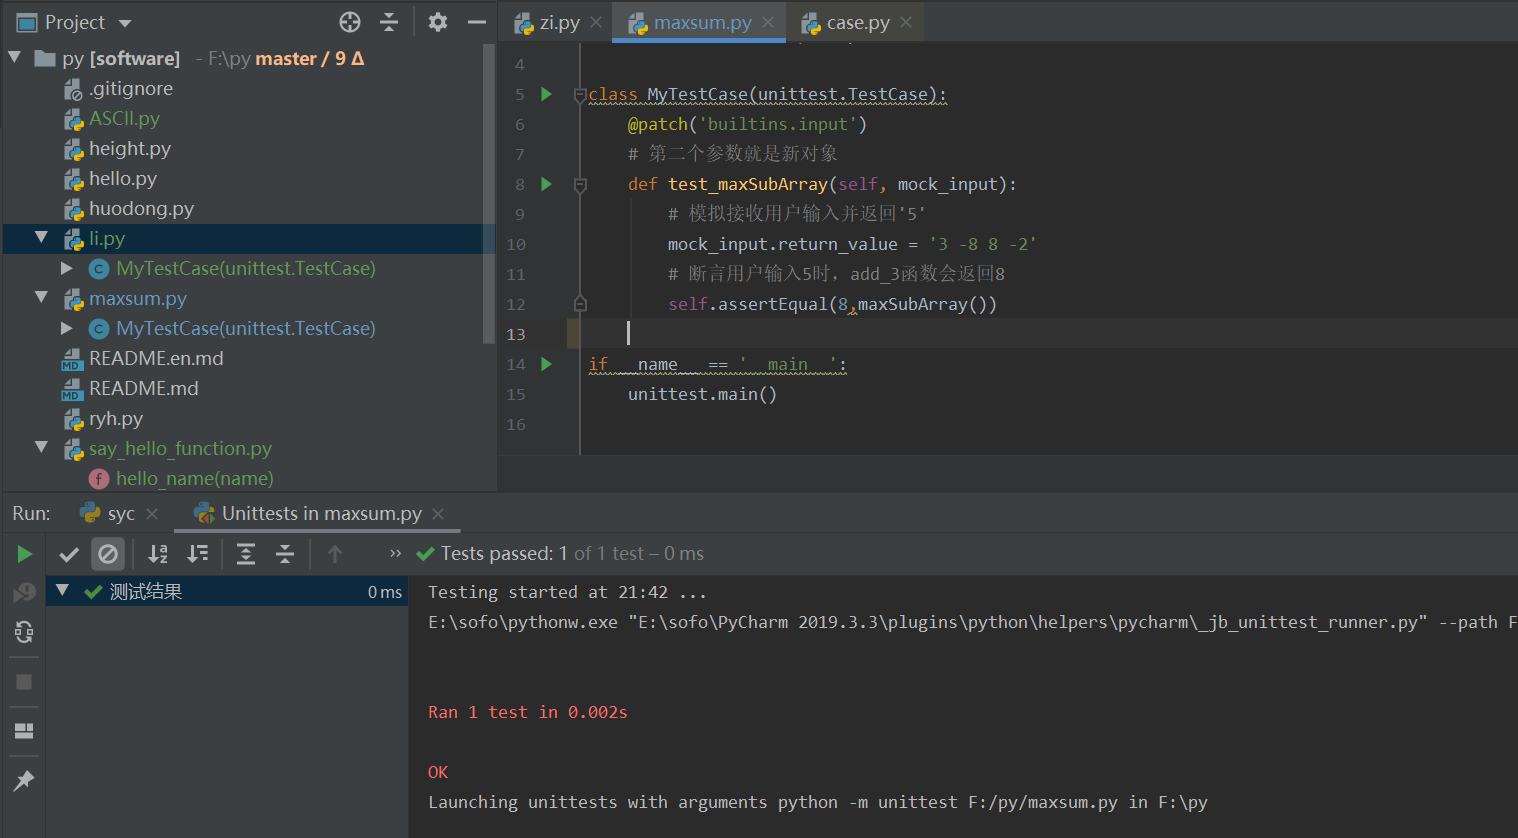This screenshot has height=838, width=1518.
Task: Hide the Project panel with minus icon
Action: (x=477, y=22)
